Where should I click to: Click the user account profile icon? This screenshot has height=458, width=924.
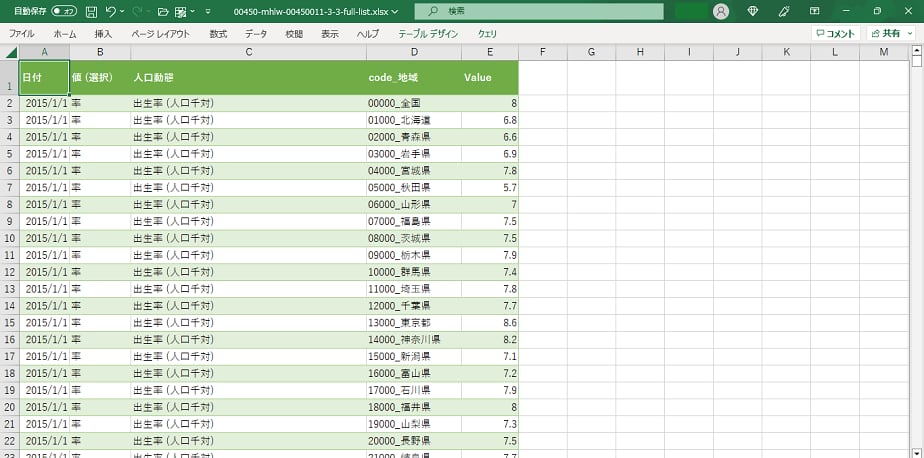coord(721,11)
